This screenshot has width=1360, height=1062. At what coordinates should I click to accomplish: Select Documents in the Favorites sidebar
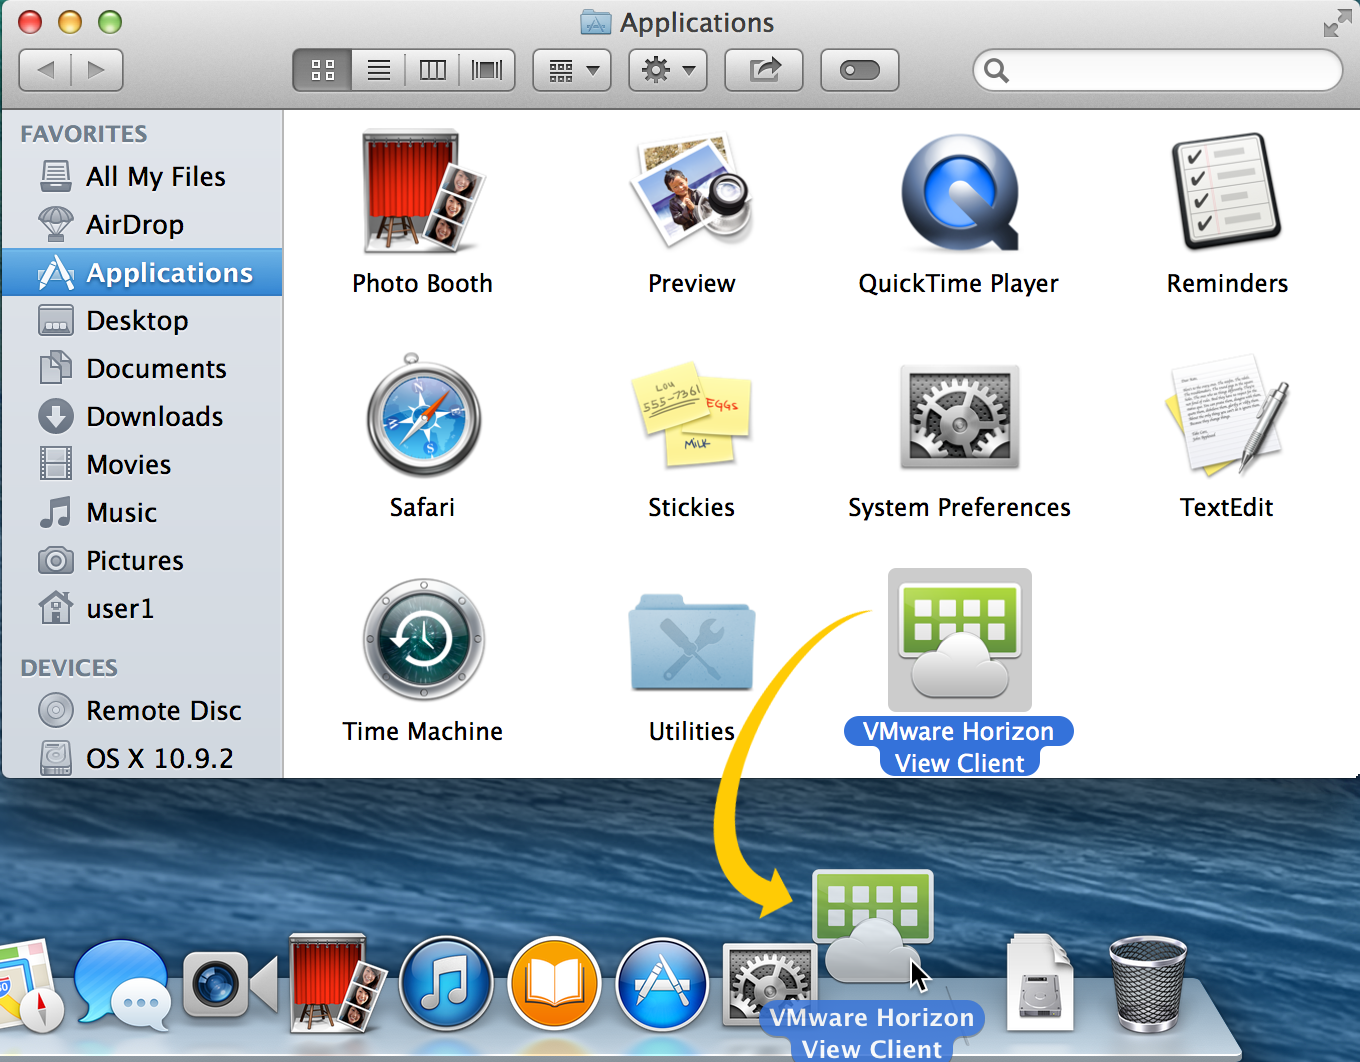coord(156,369)
